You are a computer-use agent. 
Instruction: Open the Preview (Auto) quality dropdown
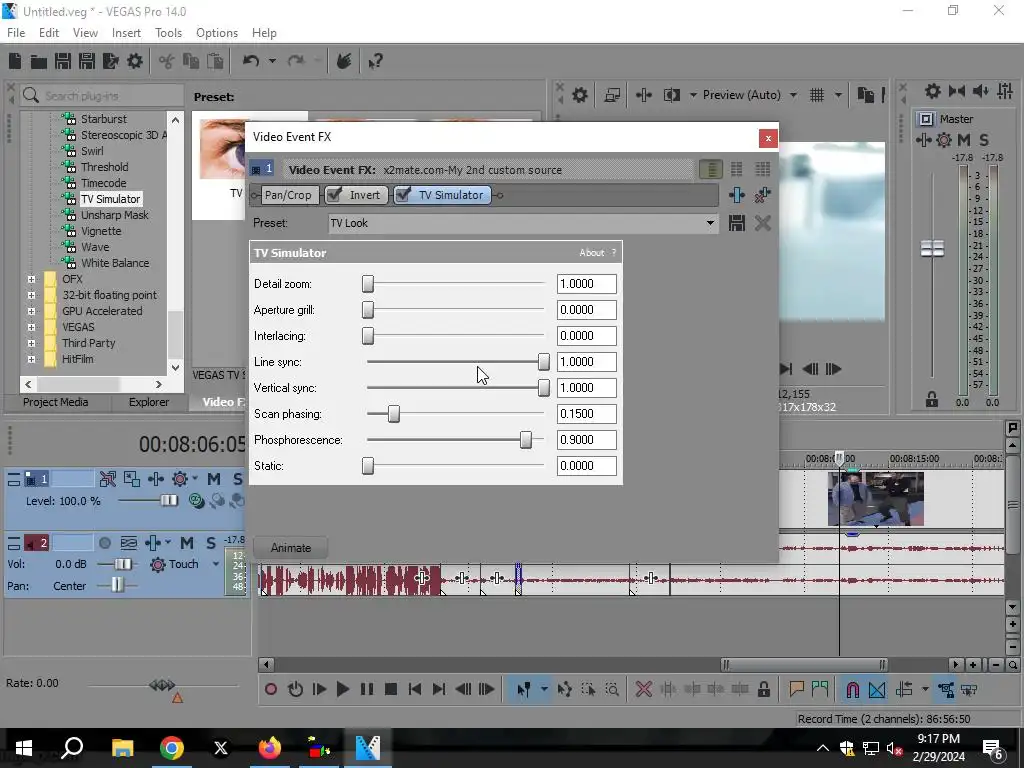click(793, 95)
